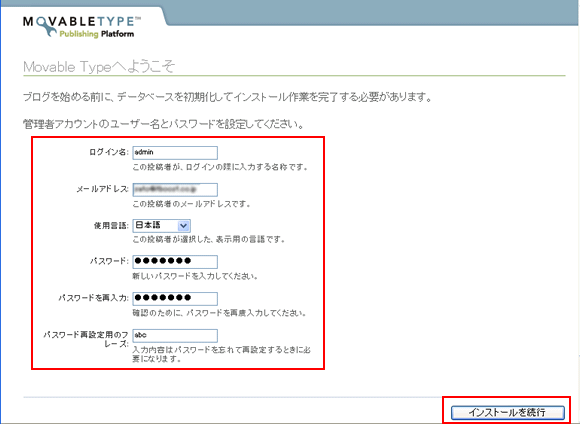Click the Publishing Platform tagline text
Viewport: 580px width, 424px height.
(97, 34)
